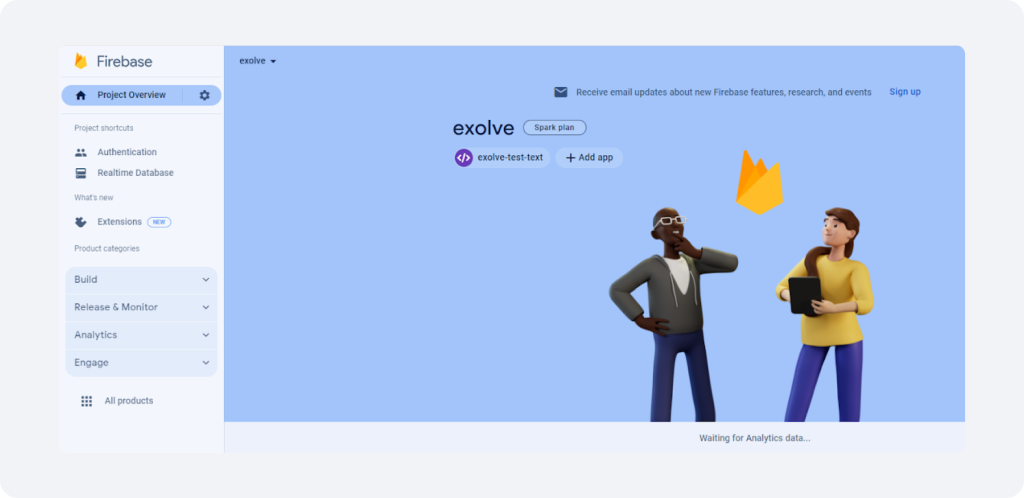Click the Extensions puzzle icon
This screenshot has height=498, width=1024.
tap(81, 222)
